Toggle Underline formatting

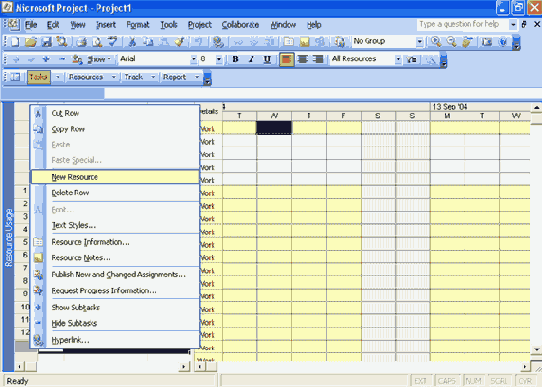pos(267,59)
